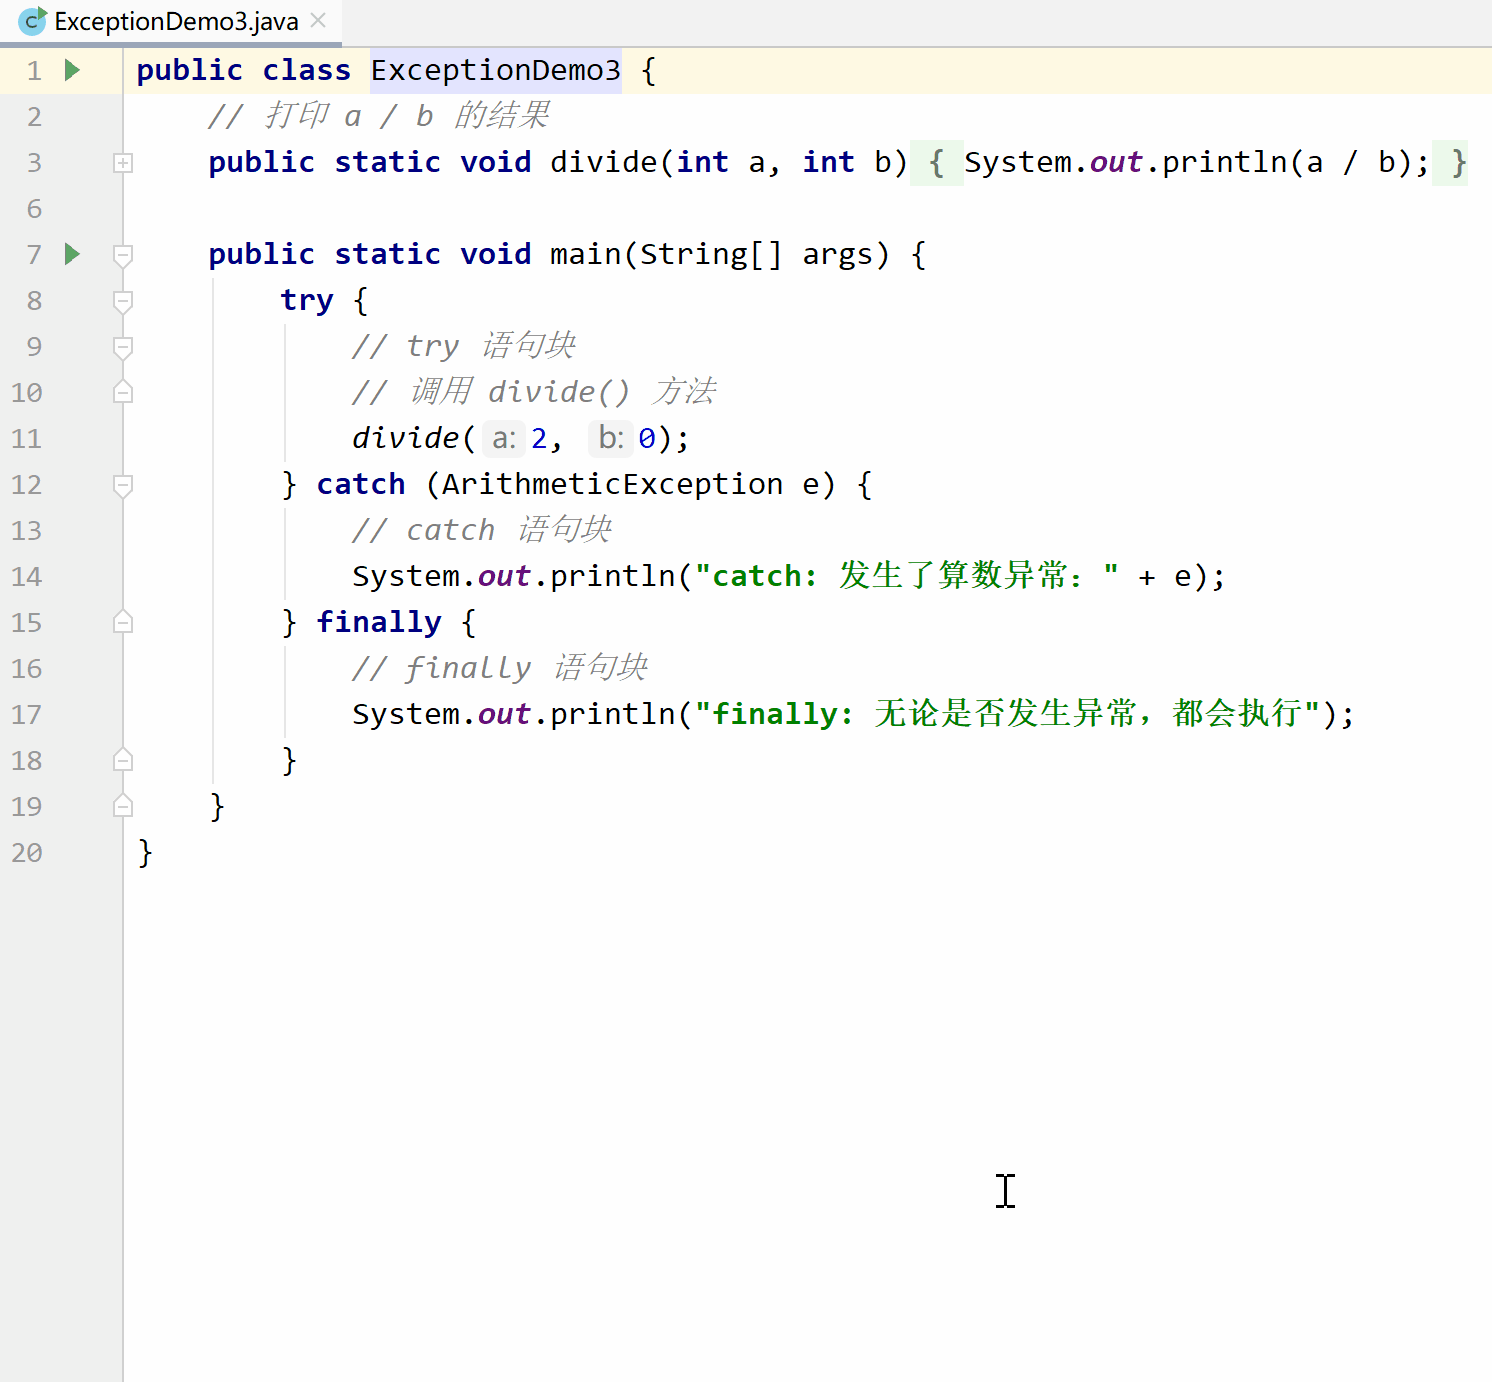
Task: Click comment '// catch 语句块'
Action: click(482, 530)
